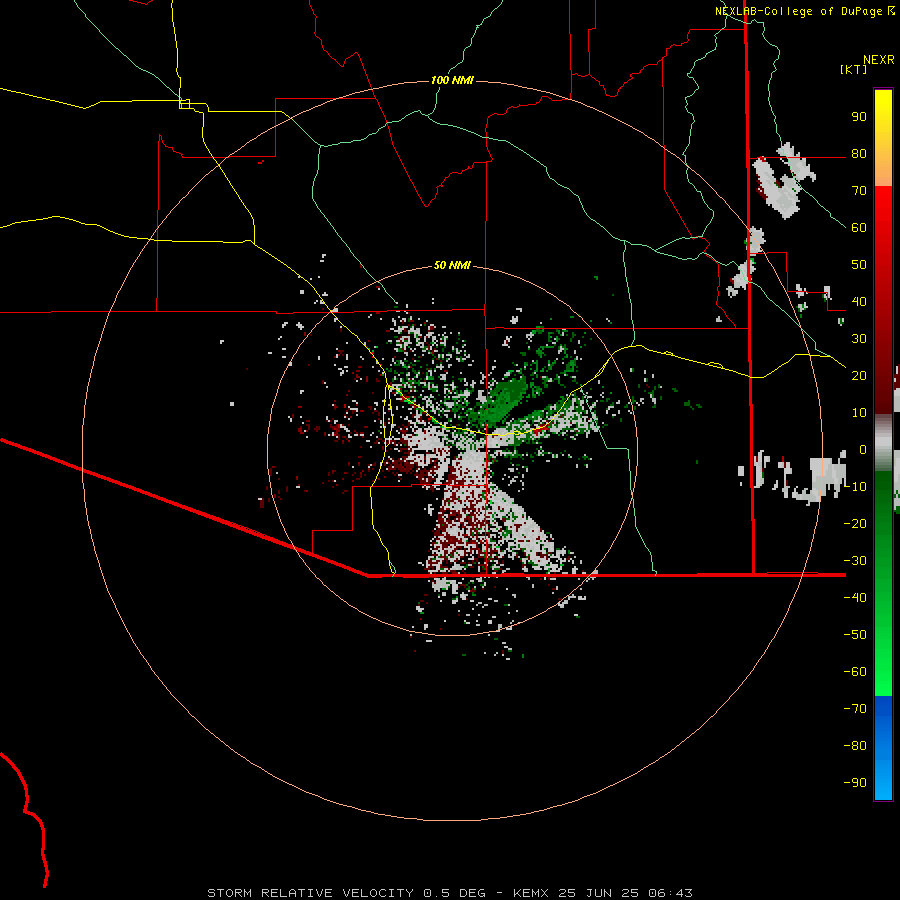Select the -30 scale value
The image size is (900, 900).
pos(855,561)
